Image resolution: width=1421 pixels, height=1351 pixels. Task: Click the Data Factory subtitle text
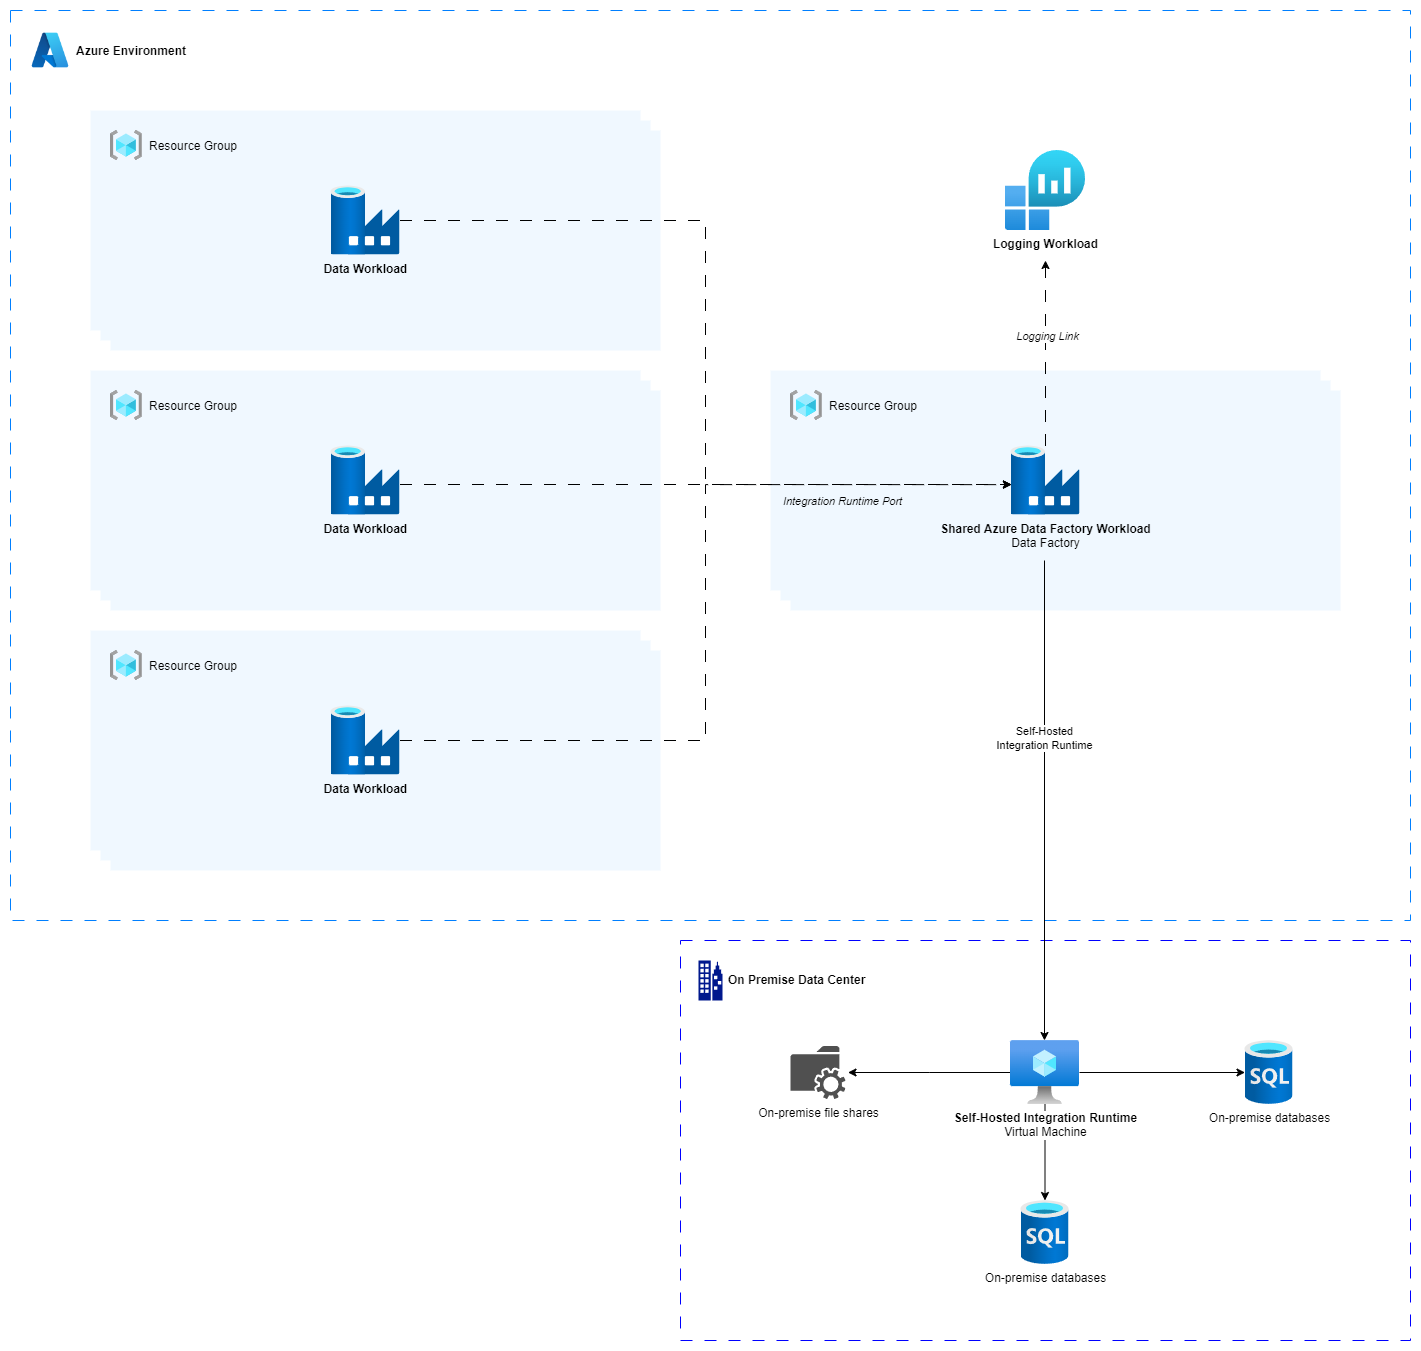[1045, 543]
